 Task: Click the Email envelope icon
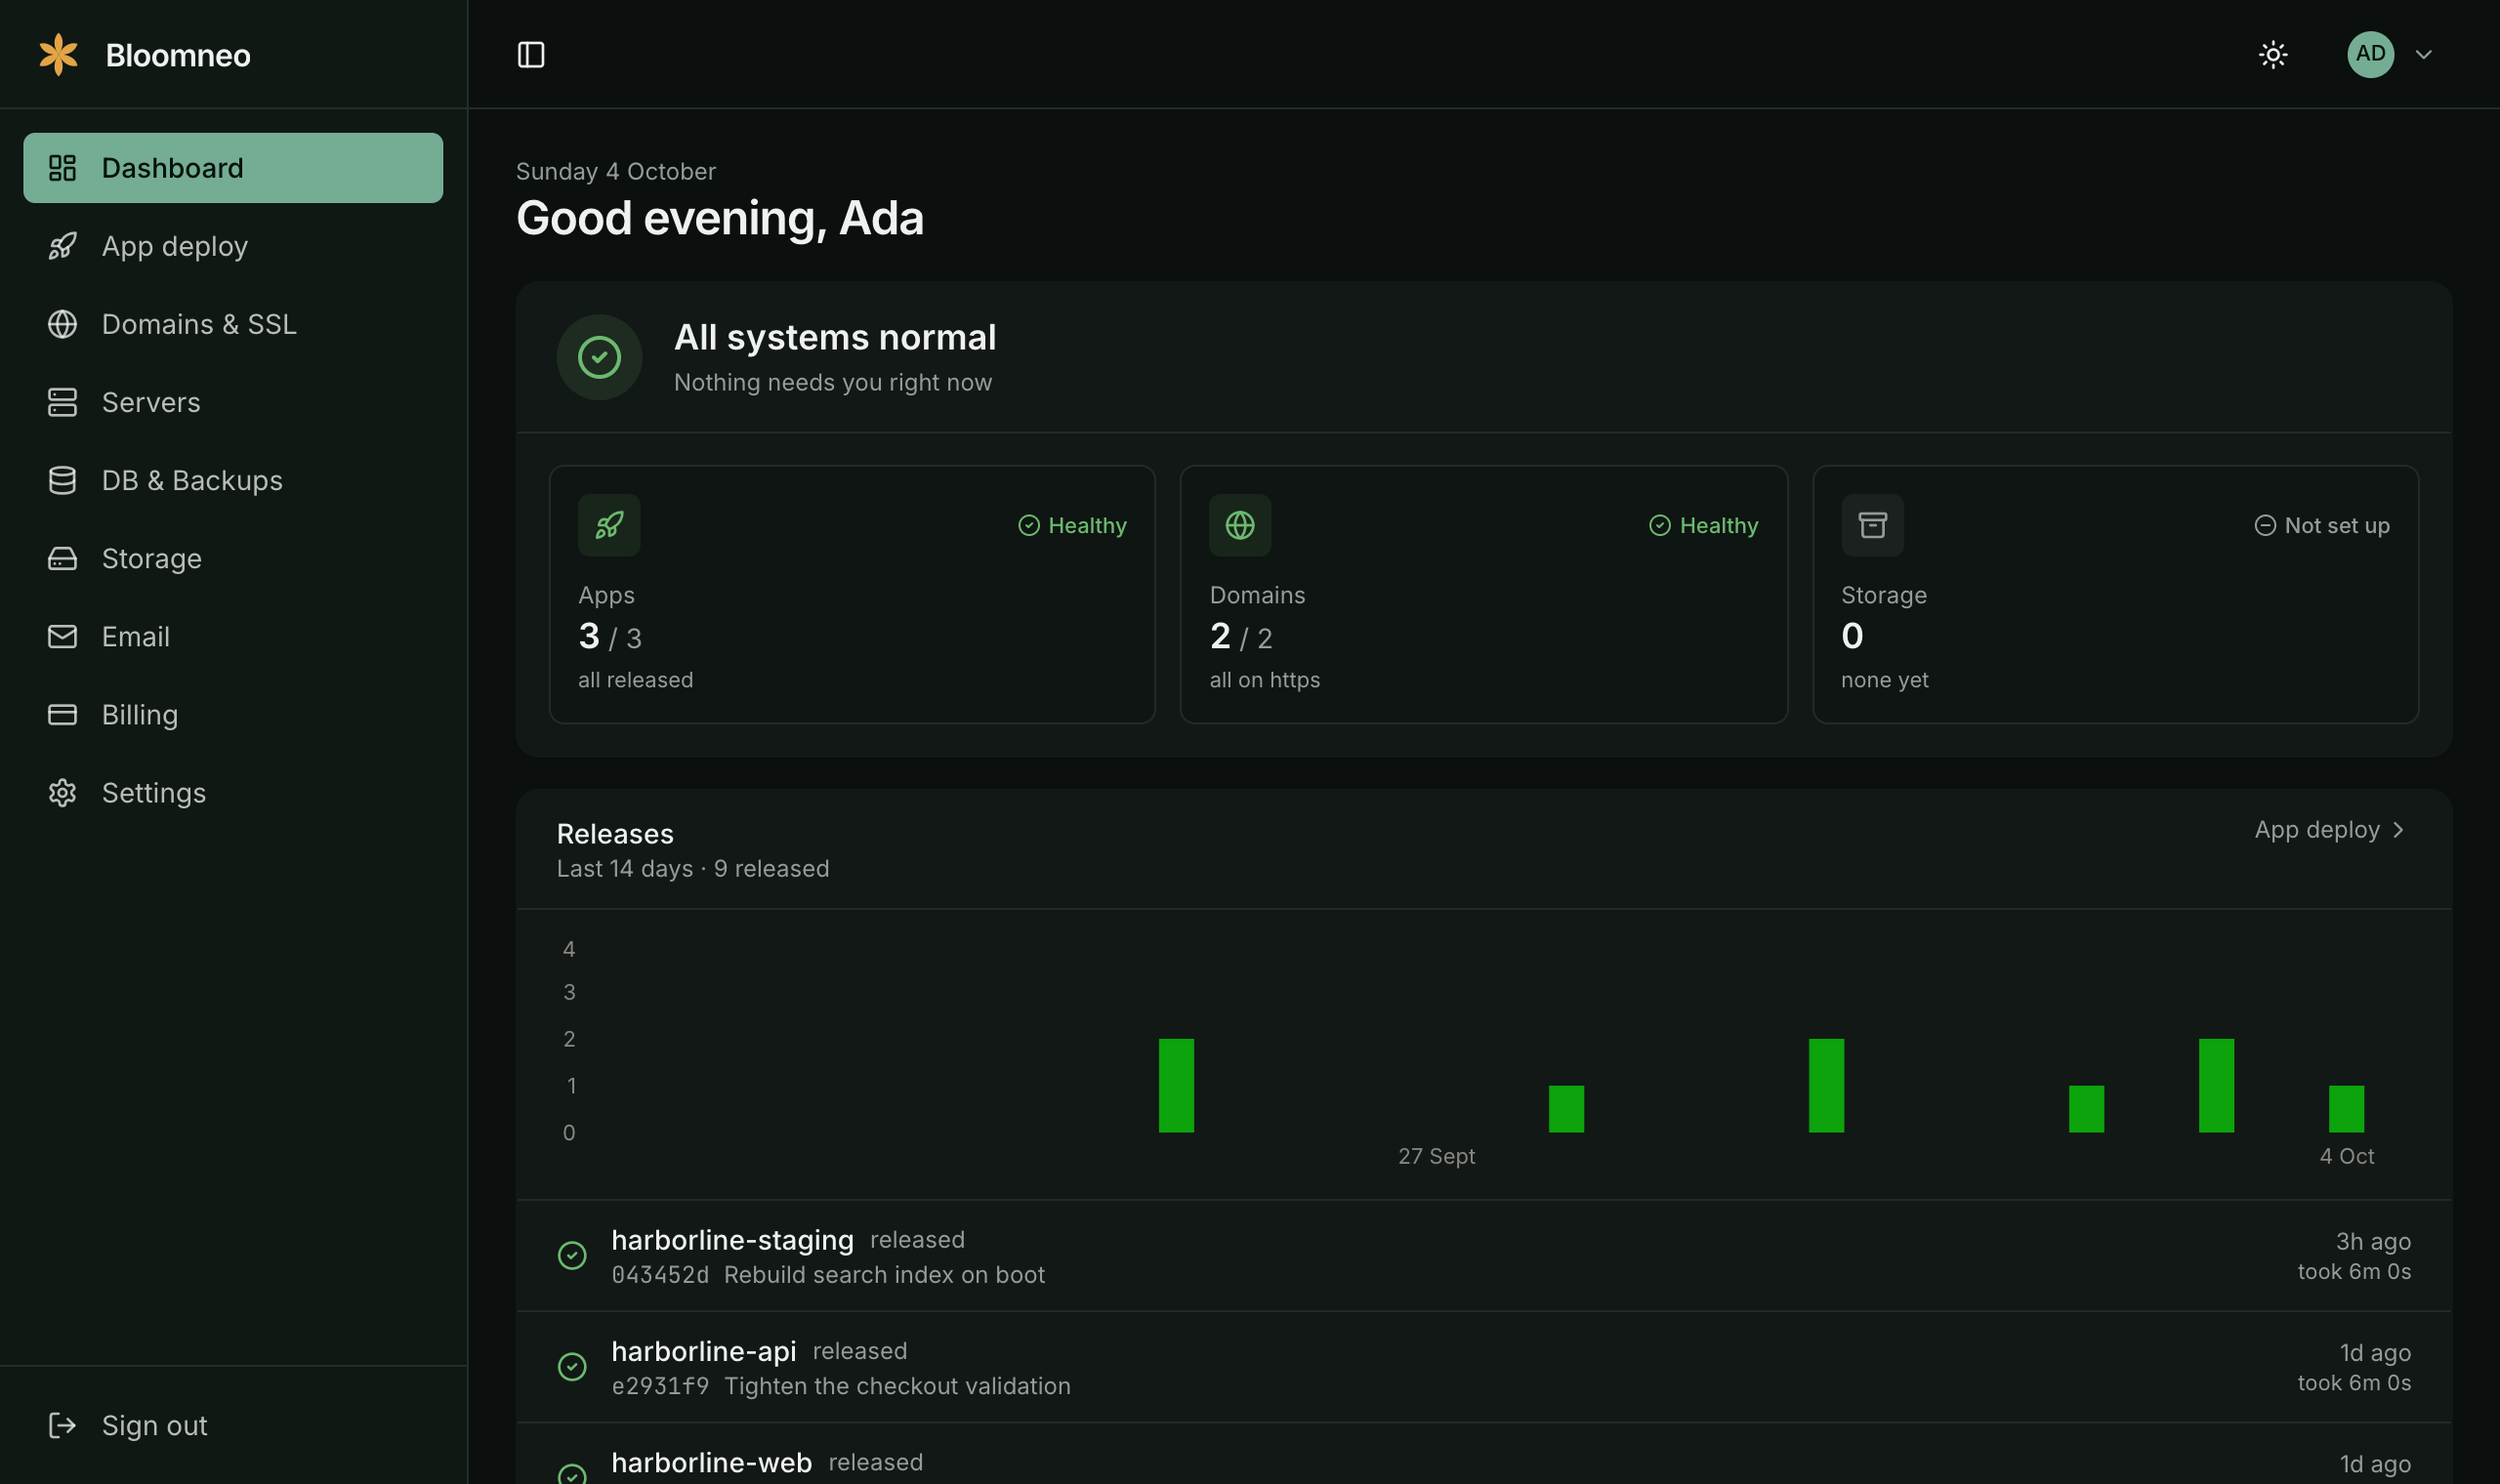click(x=62, y=636)
